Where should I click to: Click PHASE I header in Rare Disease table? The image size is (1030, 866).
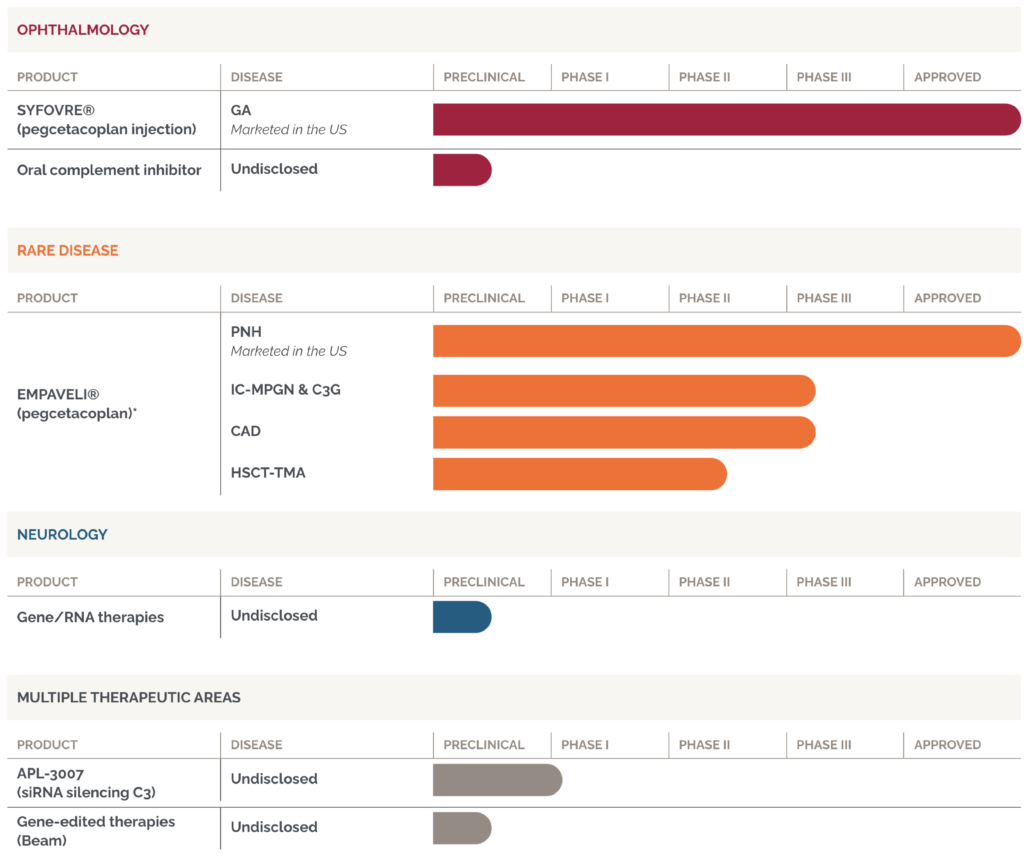(x=585, y=298)
